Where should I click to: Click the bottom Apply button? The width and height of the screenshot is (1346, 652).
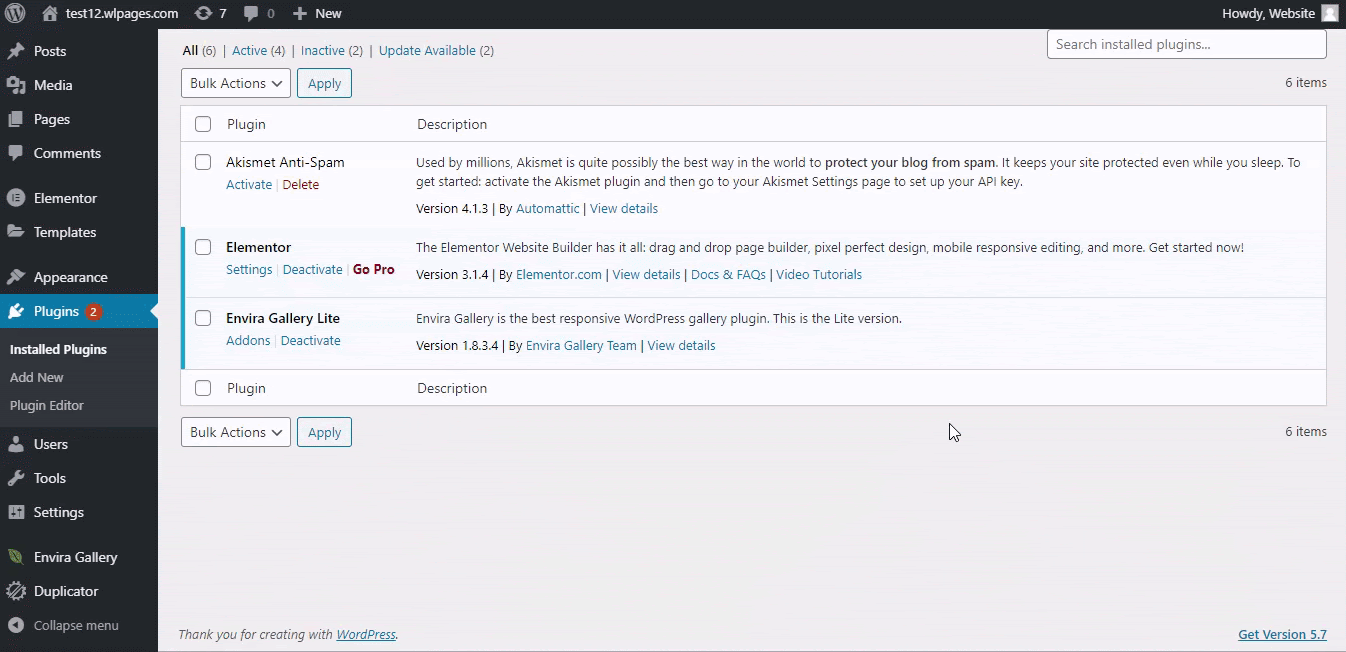[324, 432]
